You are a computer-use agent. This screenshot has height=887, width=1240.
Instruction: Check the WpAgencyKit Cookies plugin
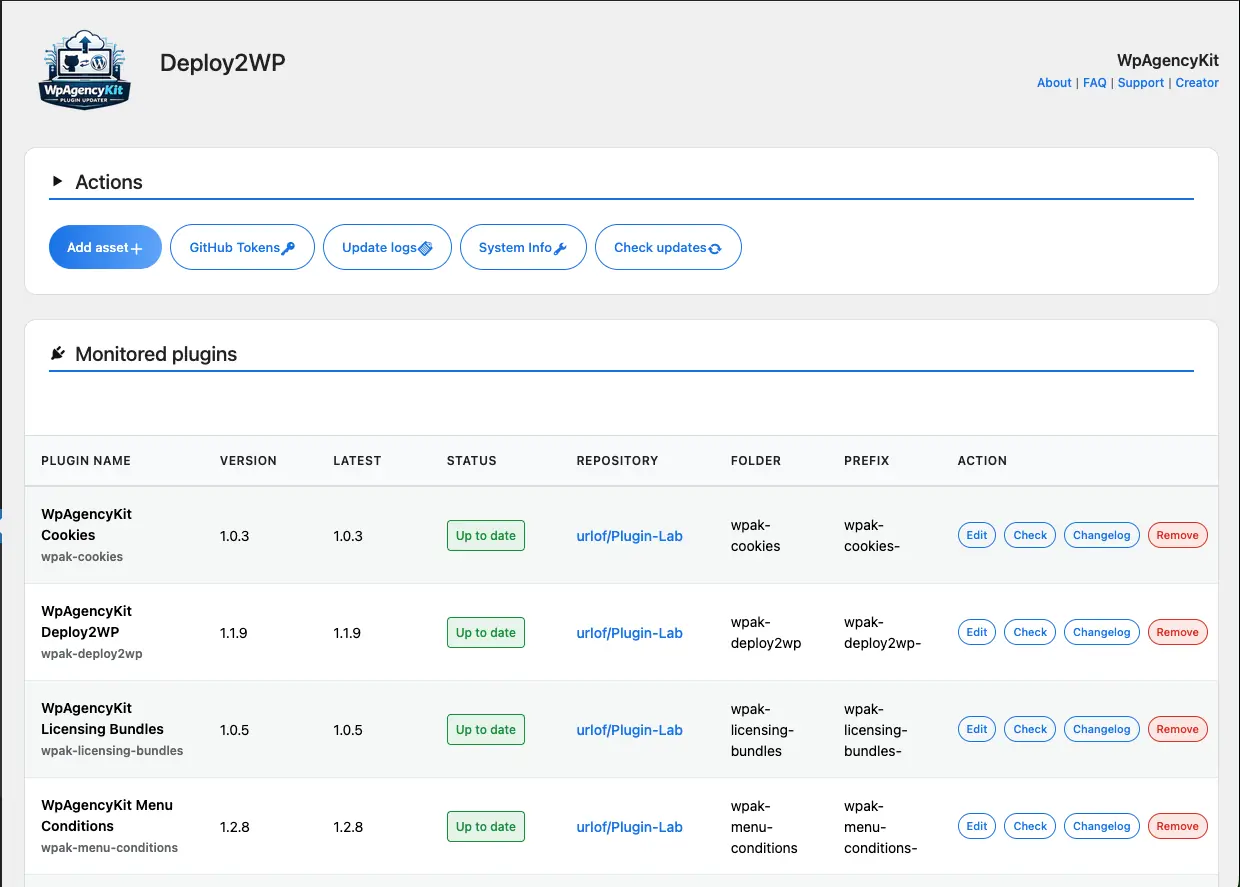[1030, 535]
